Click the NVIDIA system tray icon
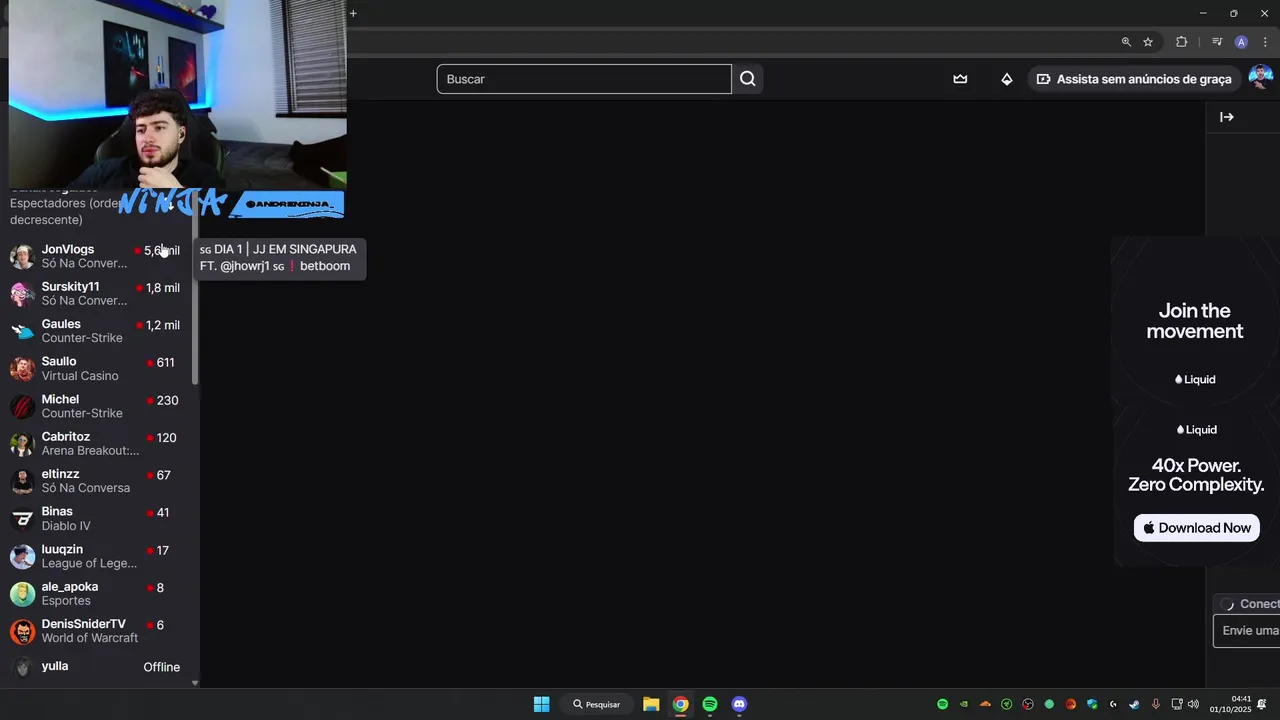The width and height of the screenshot is (1280, 720). [x=964, y=704]
